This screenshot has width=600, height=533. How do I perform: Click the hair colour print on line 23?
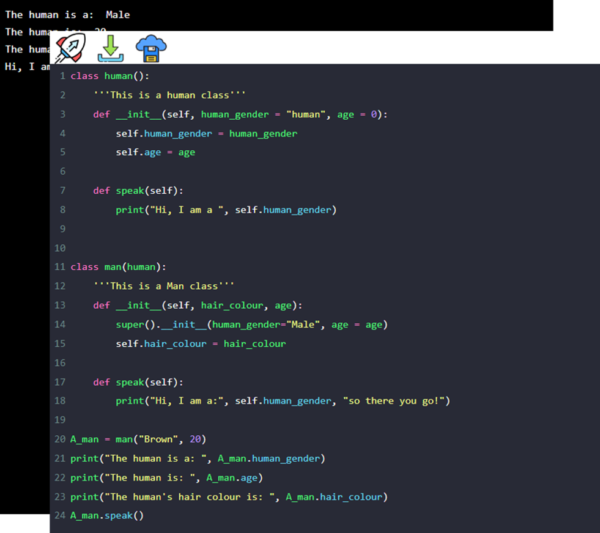[x=229, y=497]
